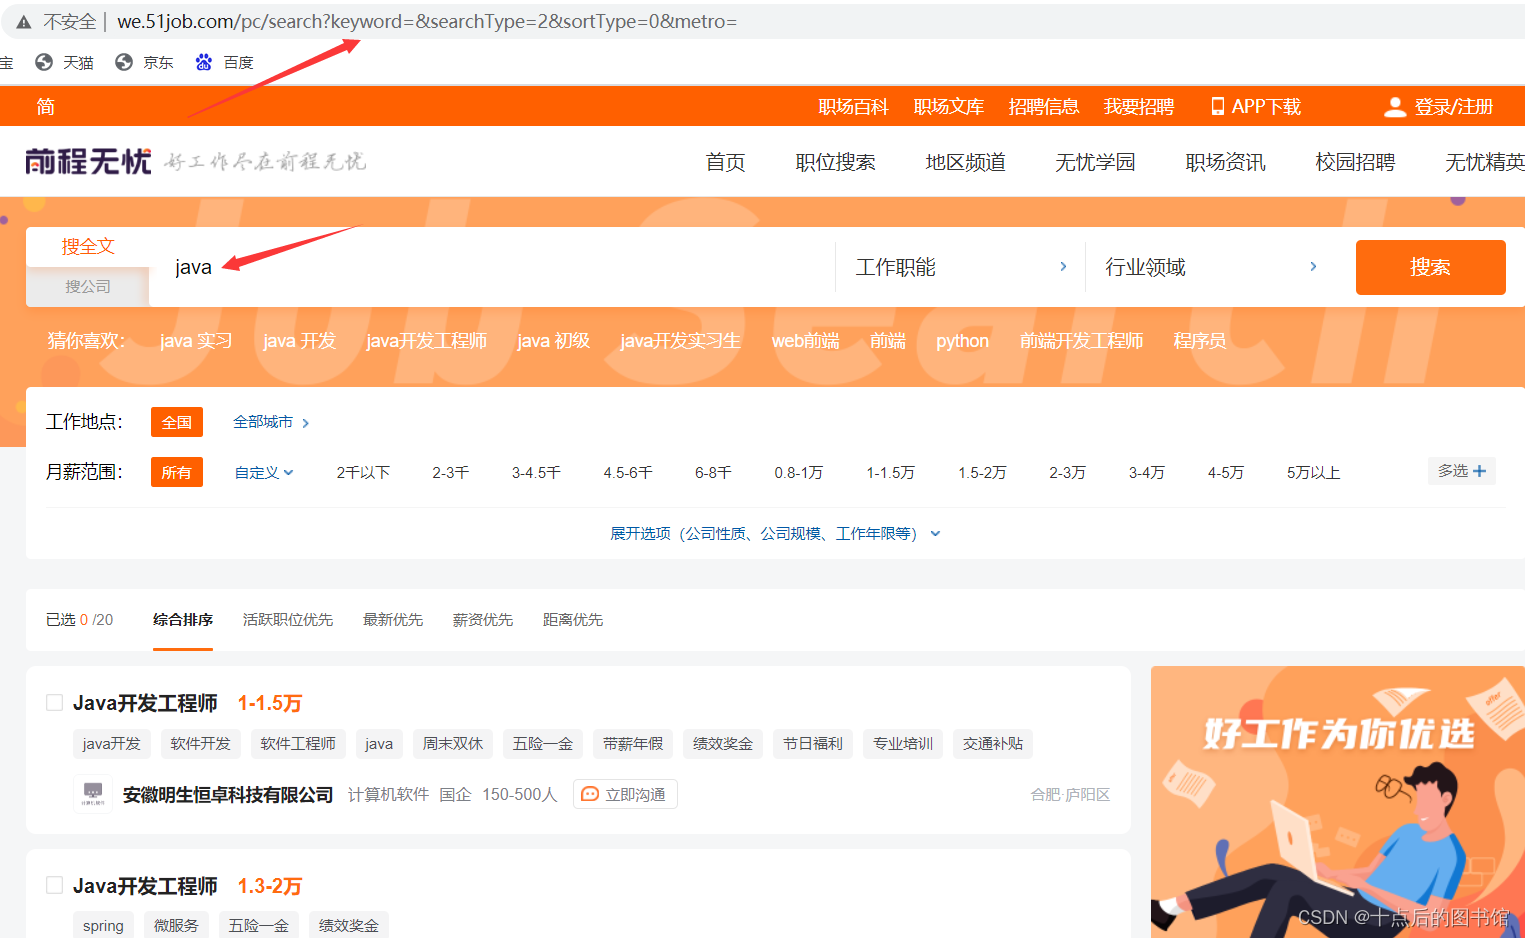Filter salary by 2千以下
Screen dimensions: 1525x938
363,472
